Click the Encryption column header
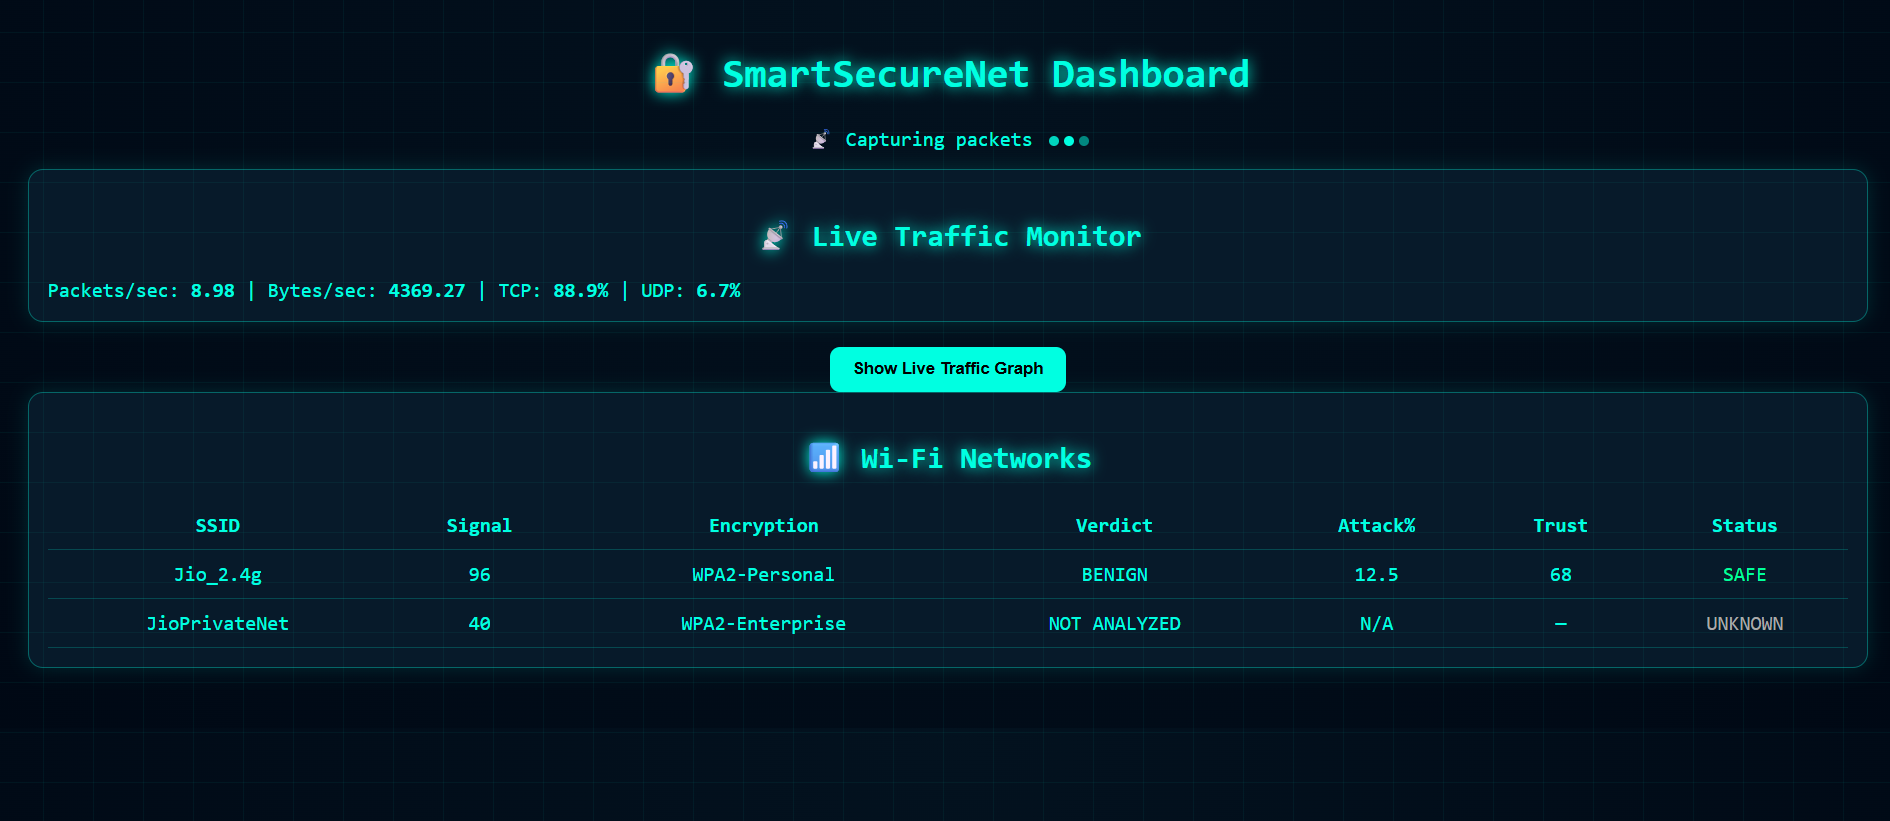This screenshot has height=821, width=1890. pyautogui.click(x=764, y=526)
